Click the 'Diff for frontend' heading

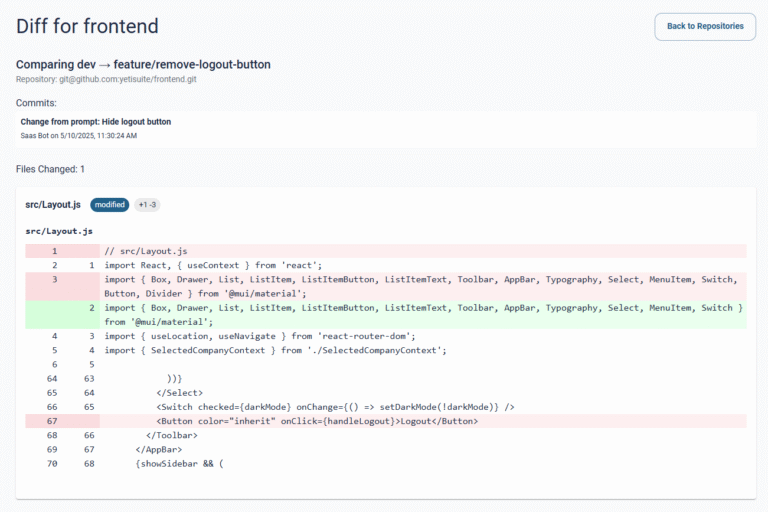[x=87, y=26]
